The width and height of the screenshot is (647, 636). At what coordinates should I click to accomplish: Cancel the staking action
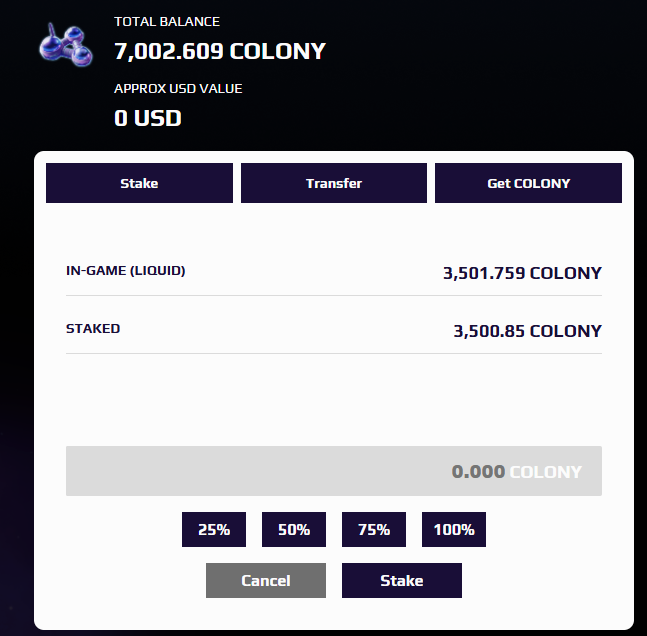click(266, 580)
